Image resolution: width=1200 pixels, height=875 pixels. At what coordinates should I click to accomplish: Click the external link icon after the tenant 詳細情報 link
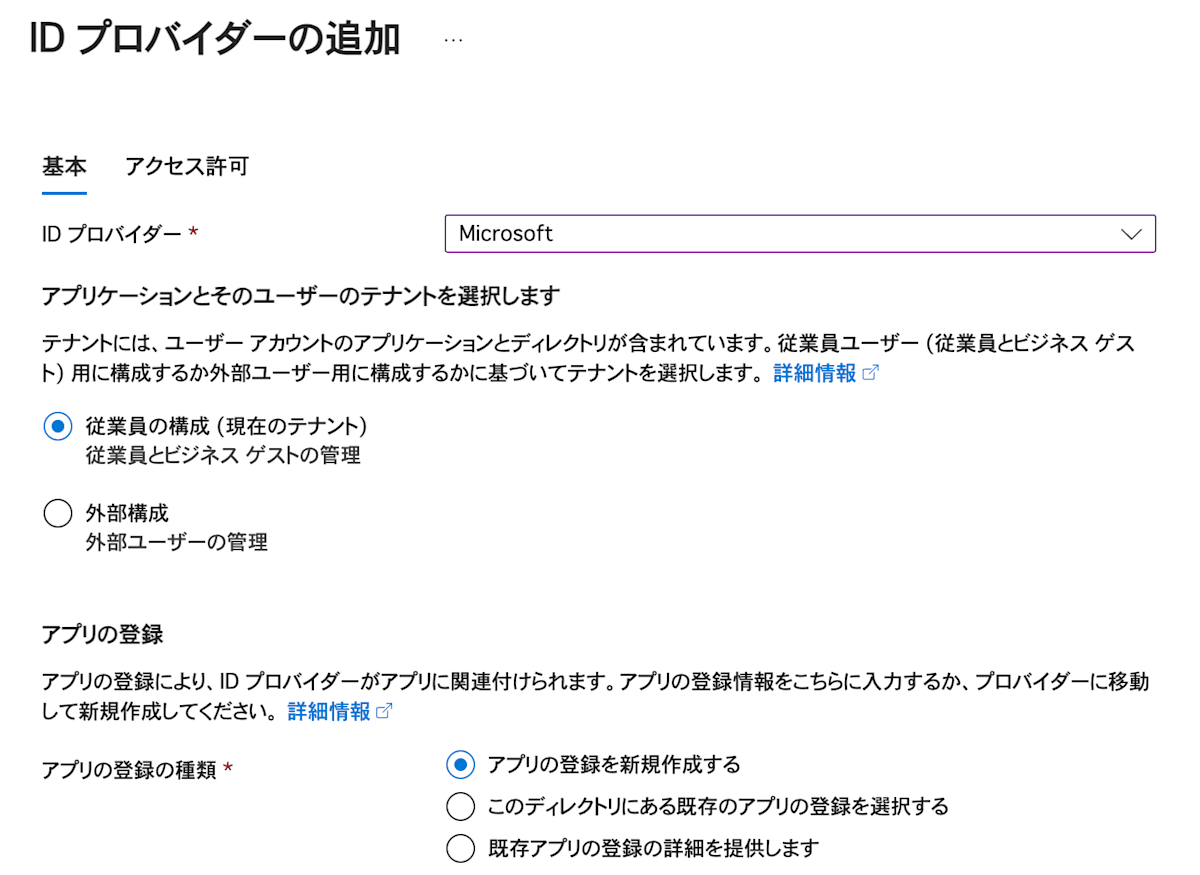point(870,373)
